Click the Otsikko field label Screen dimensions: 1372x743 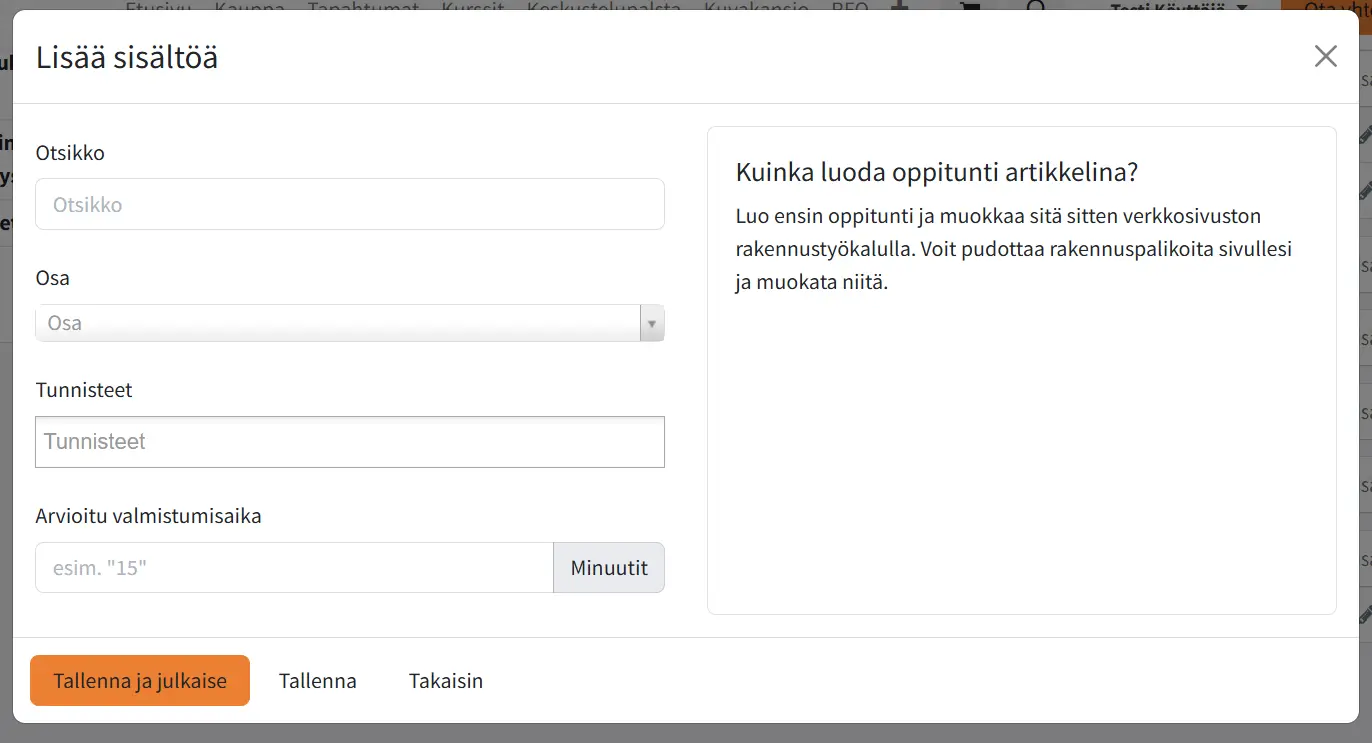pos(70,153)
